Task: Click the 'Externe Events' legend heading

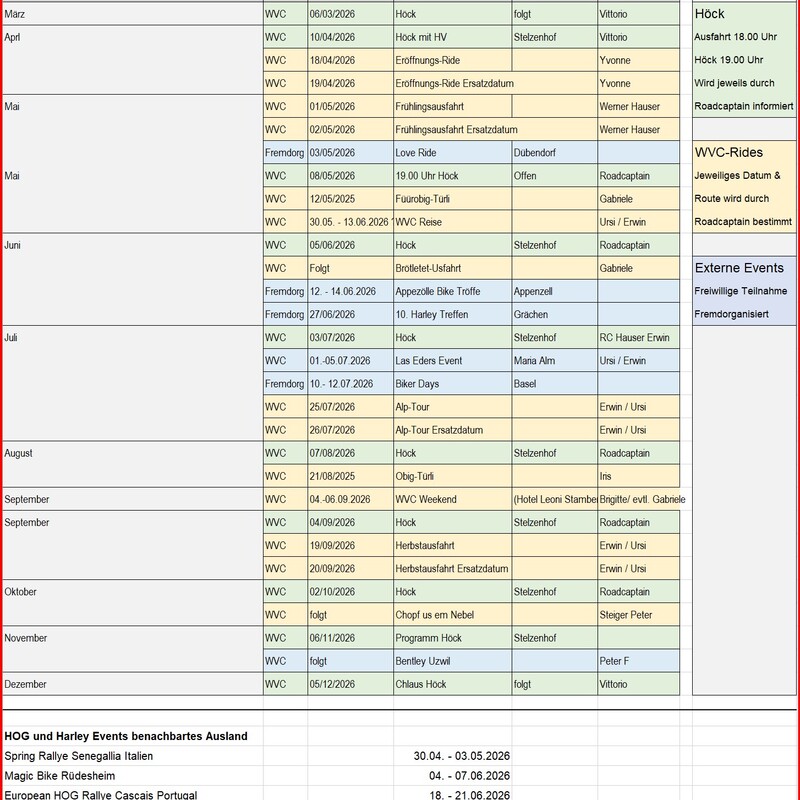Action: pos(739,268)
